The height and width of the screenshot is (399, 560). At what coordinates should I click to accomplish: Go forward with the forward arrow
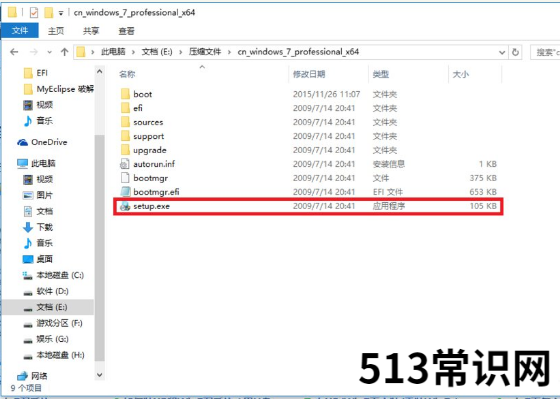(x=34, y=52)
